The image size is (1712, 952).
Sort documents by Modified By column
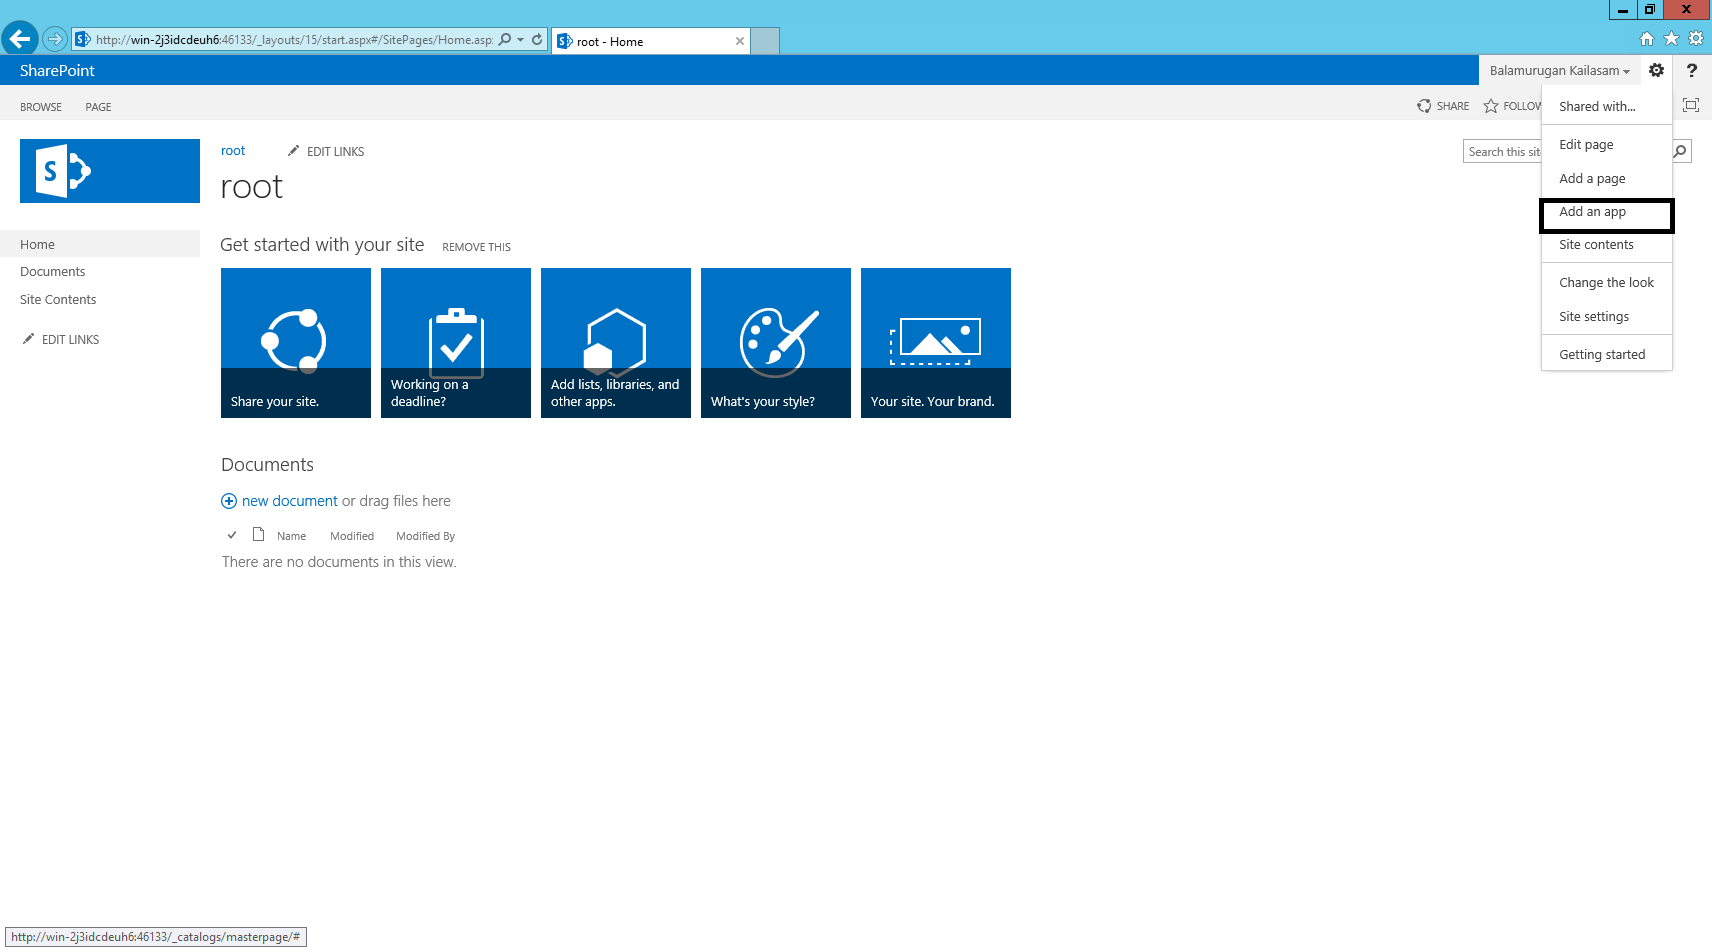click(425, 536)
